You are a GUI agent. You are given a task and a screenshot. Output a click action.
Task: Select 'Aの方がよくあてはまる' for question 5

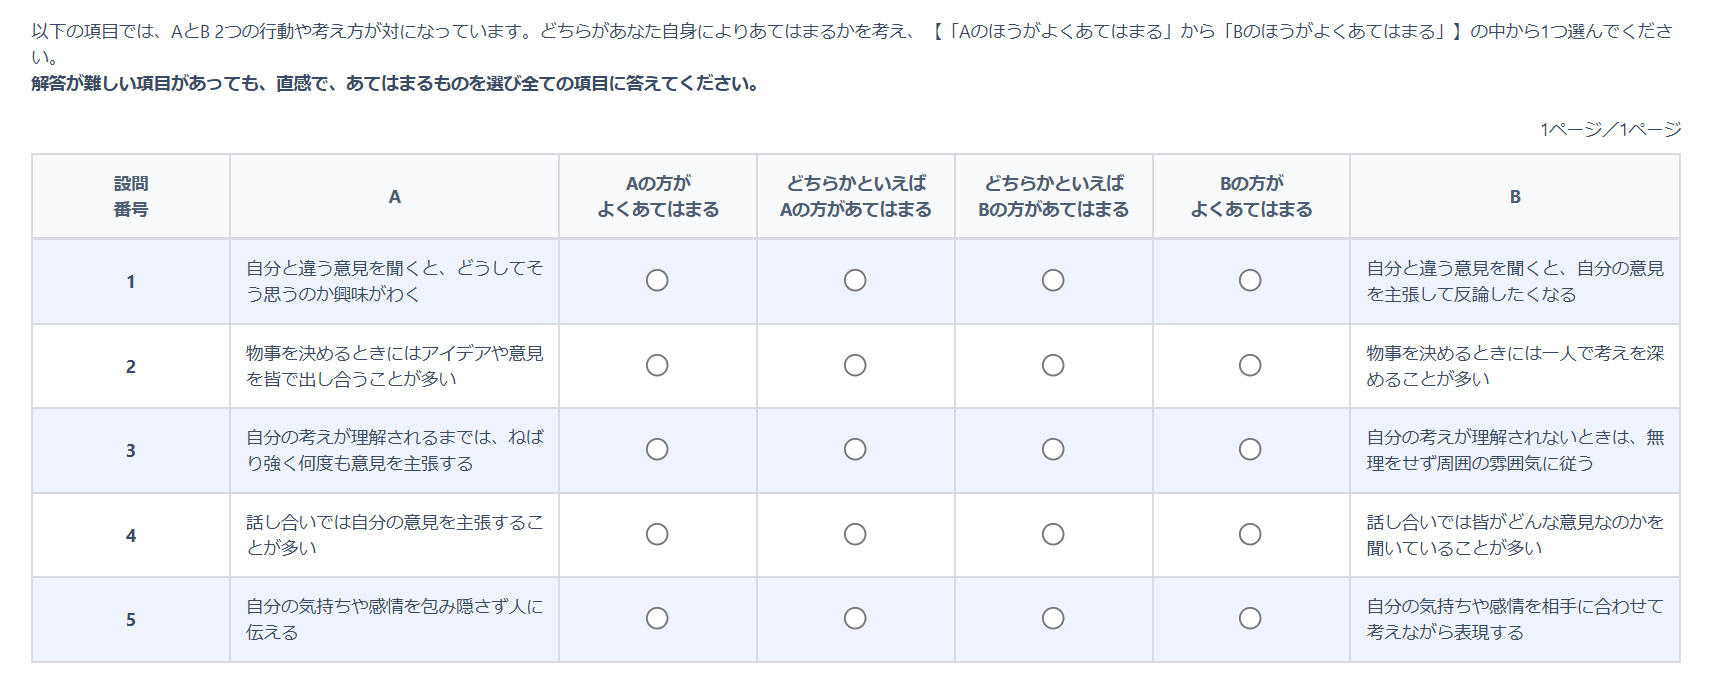657,618
